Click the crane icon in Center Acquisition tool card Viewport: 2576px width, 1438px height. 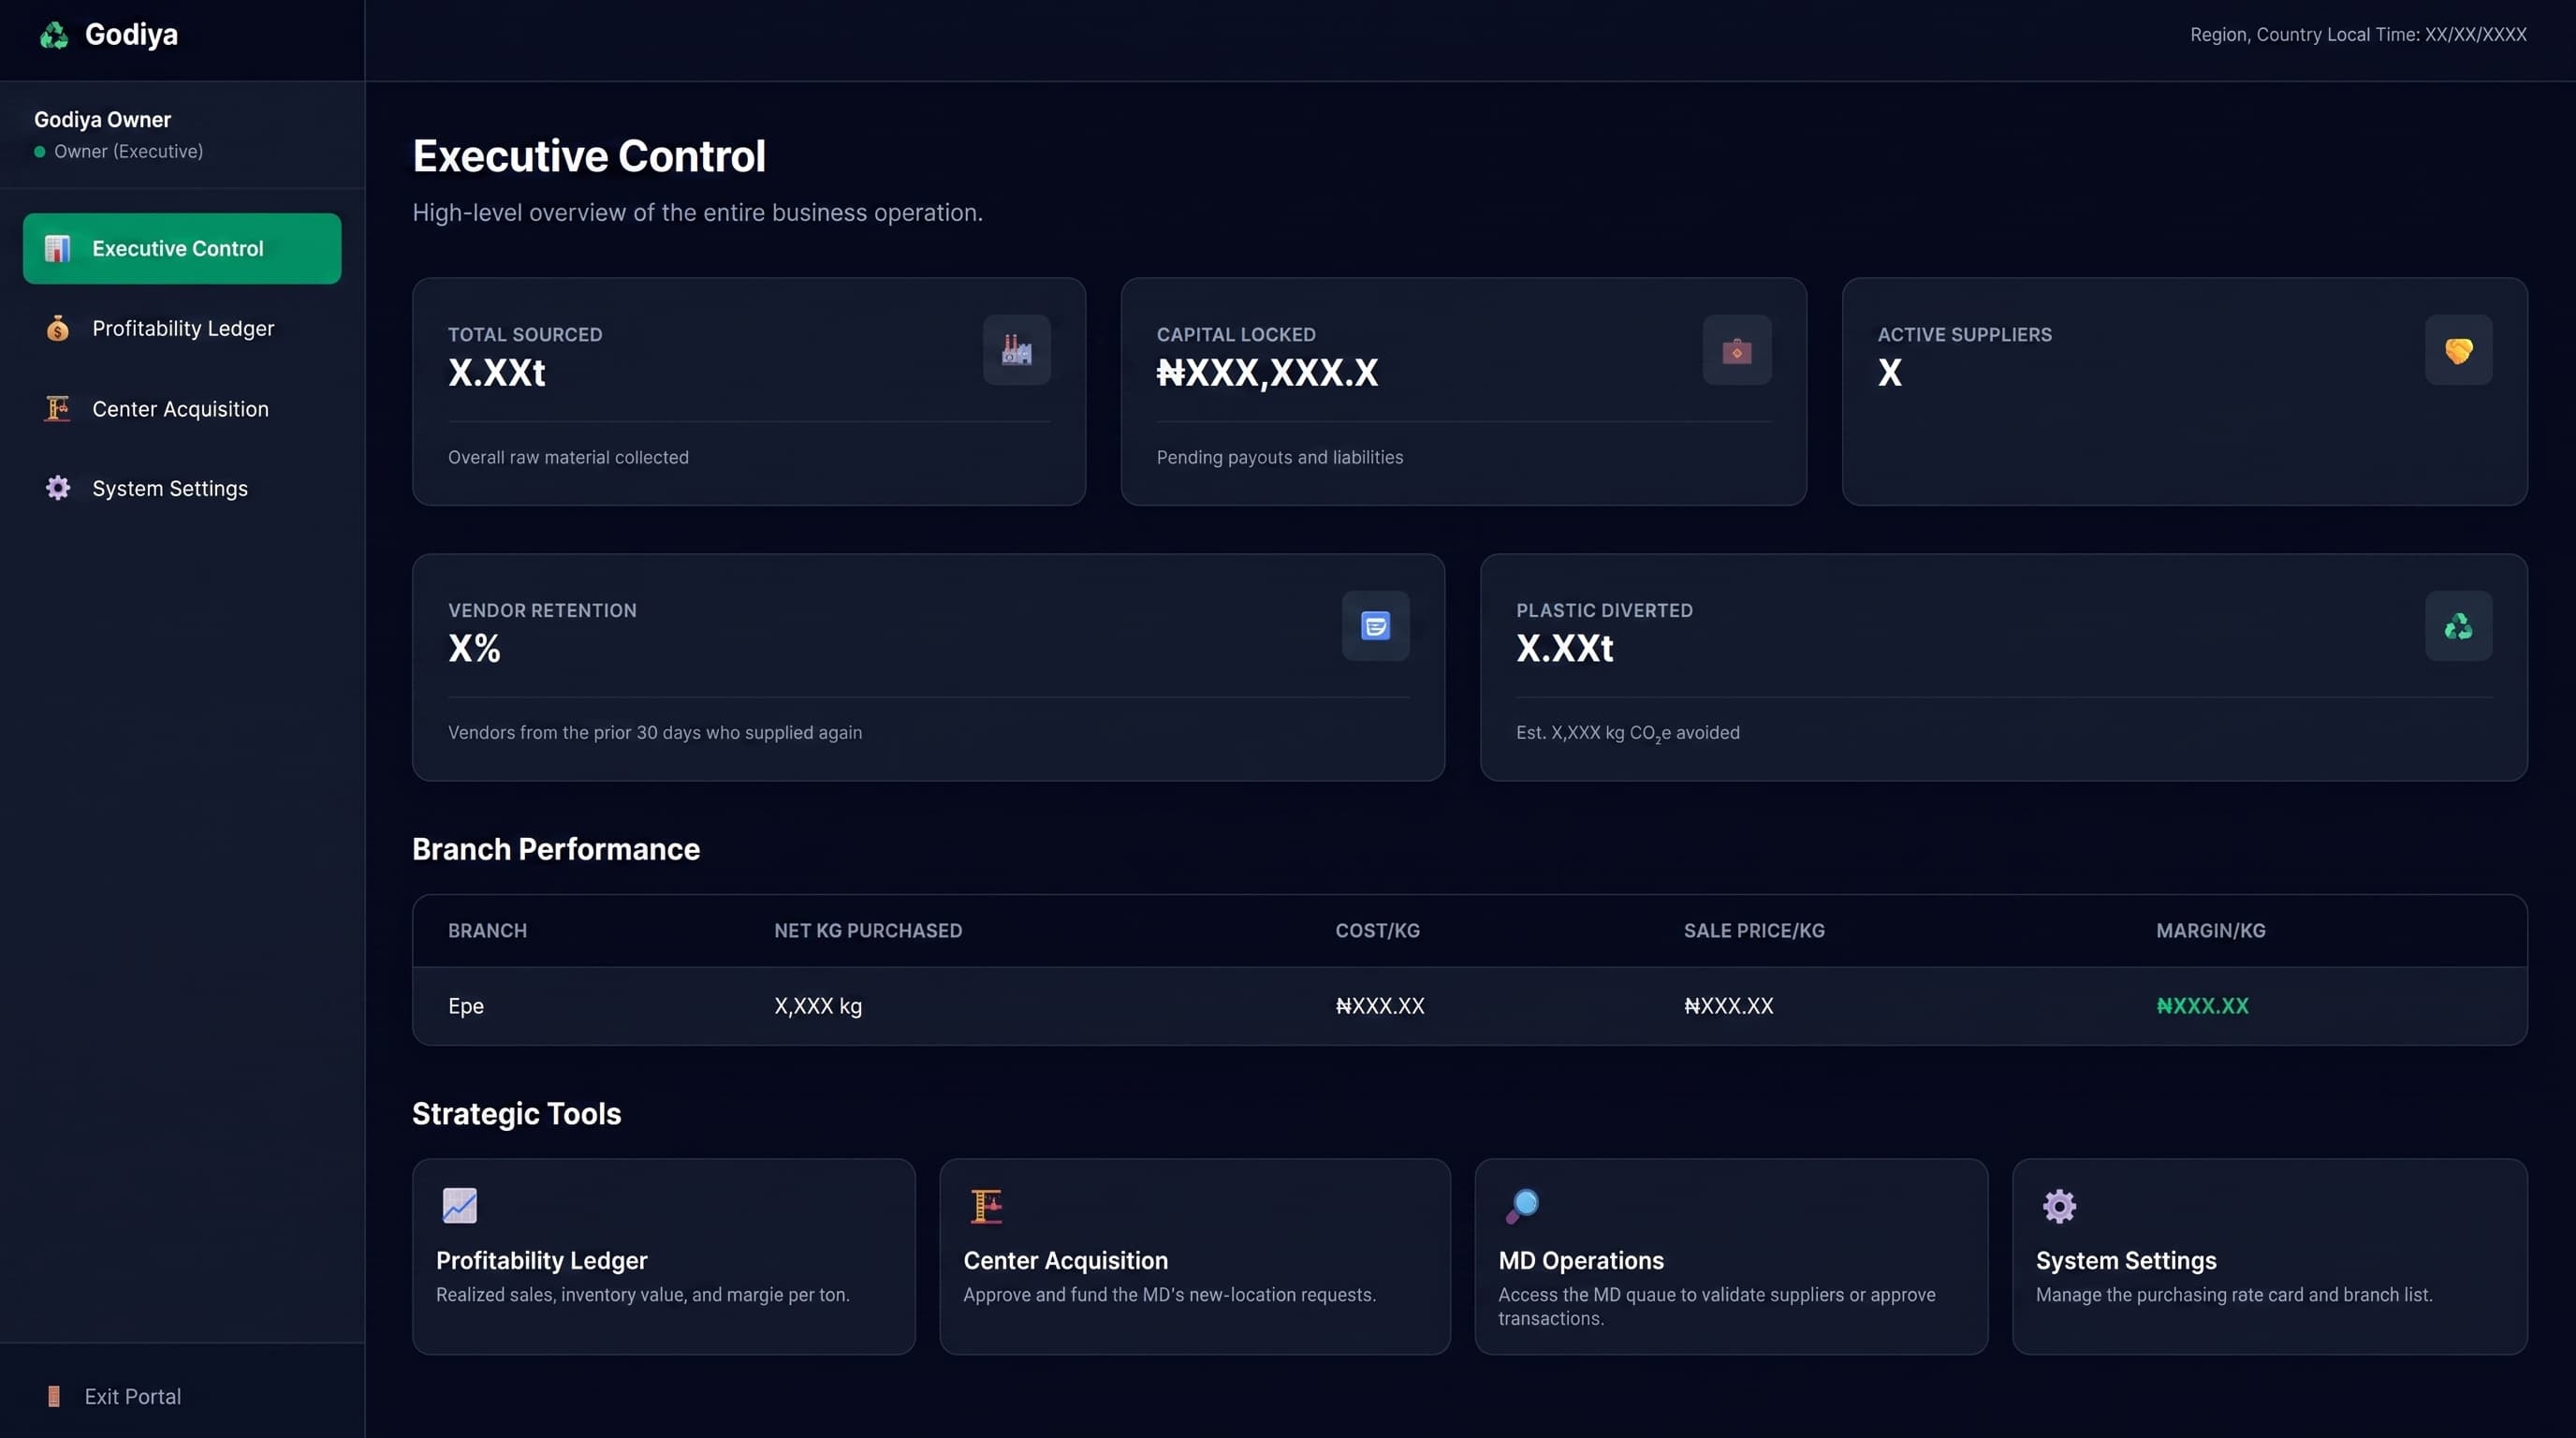(x=986, y=1206)
